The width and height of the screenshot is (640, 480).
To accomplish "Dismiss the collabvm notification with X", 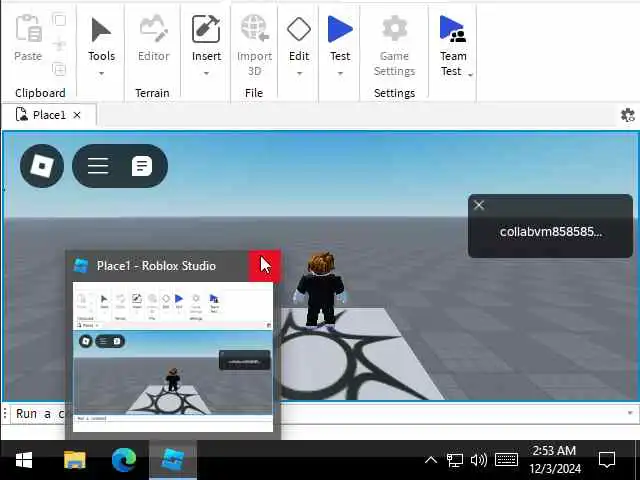I will point(479,205).
